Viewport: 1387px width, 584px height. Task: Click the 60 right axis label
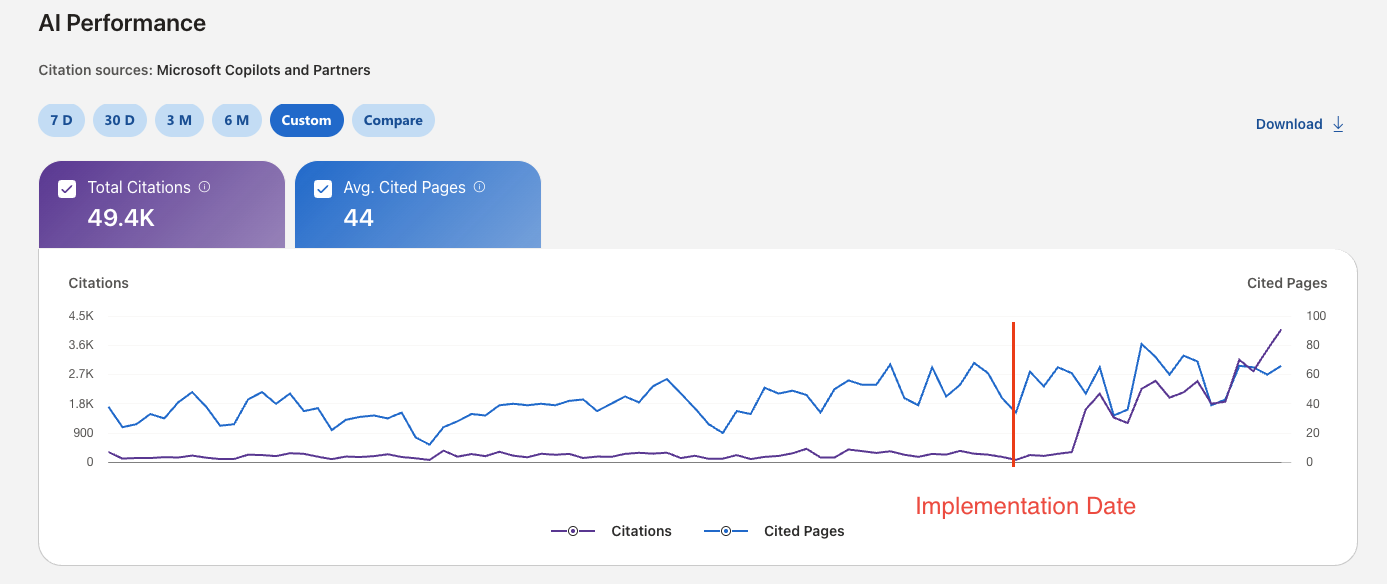pyautogui.click(x=1313, y=374)
